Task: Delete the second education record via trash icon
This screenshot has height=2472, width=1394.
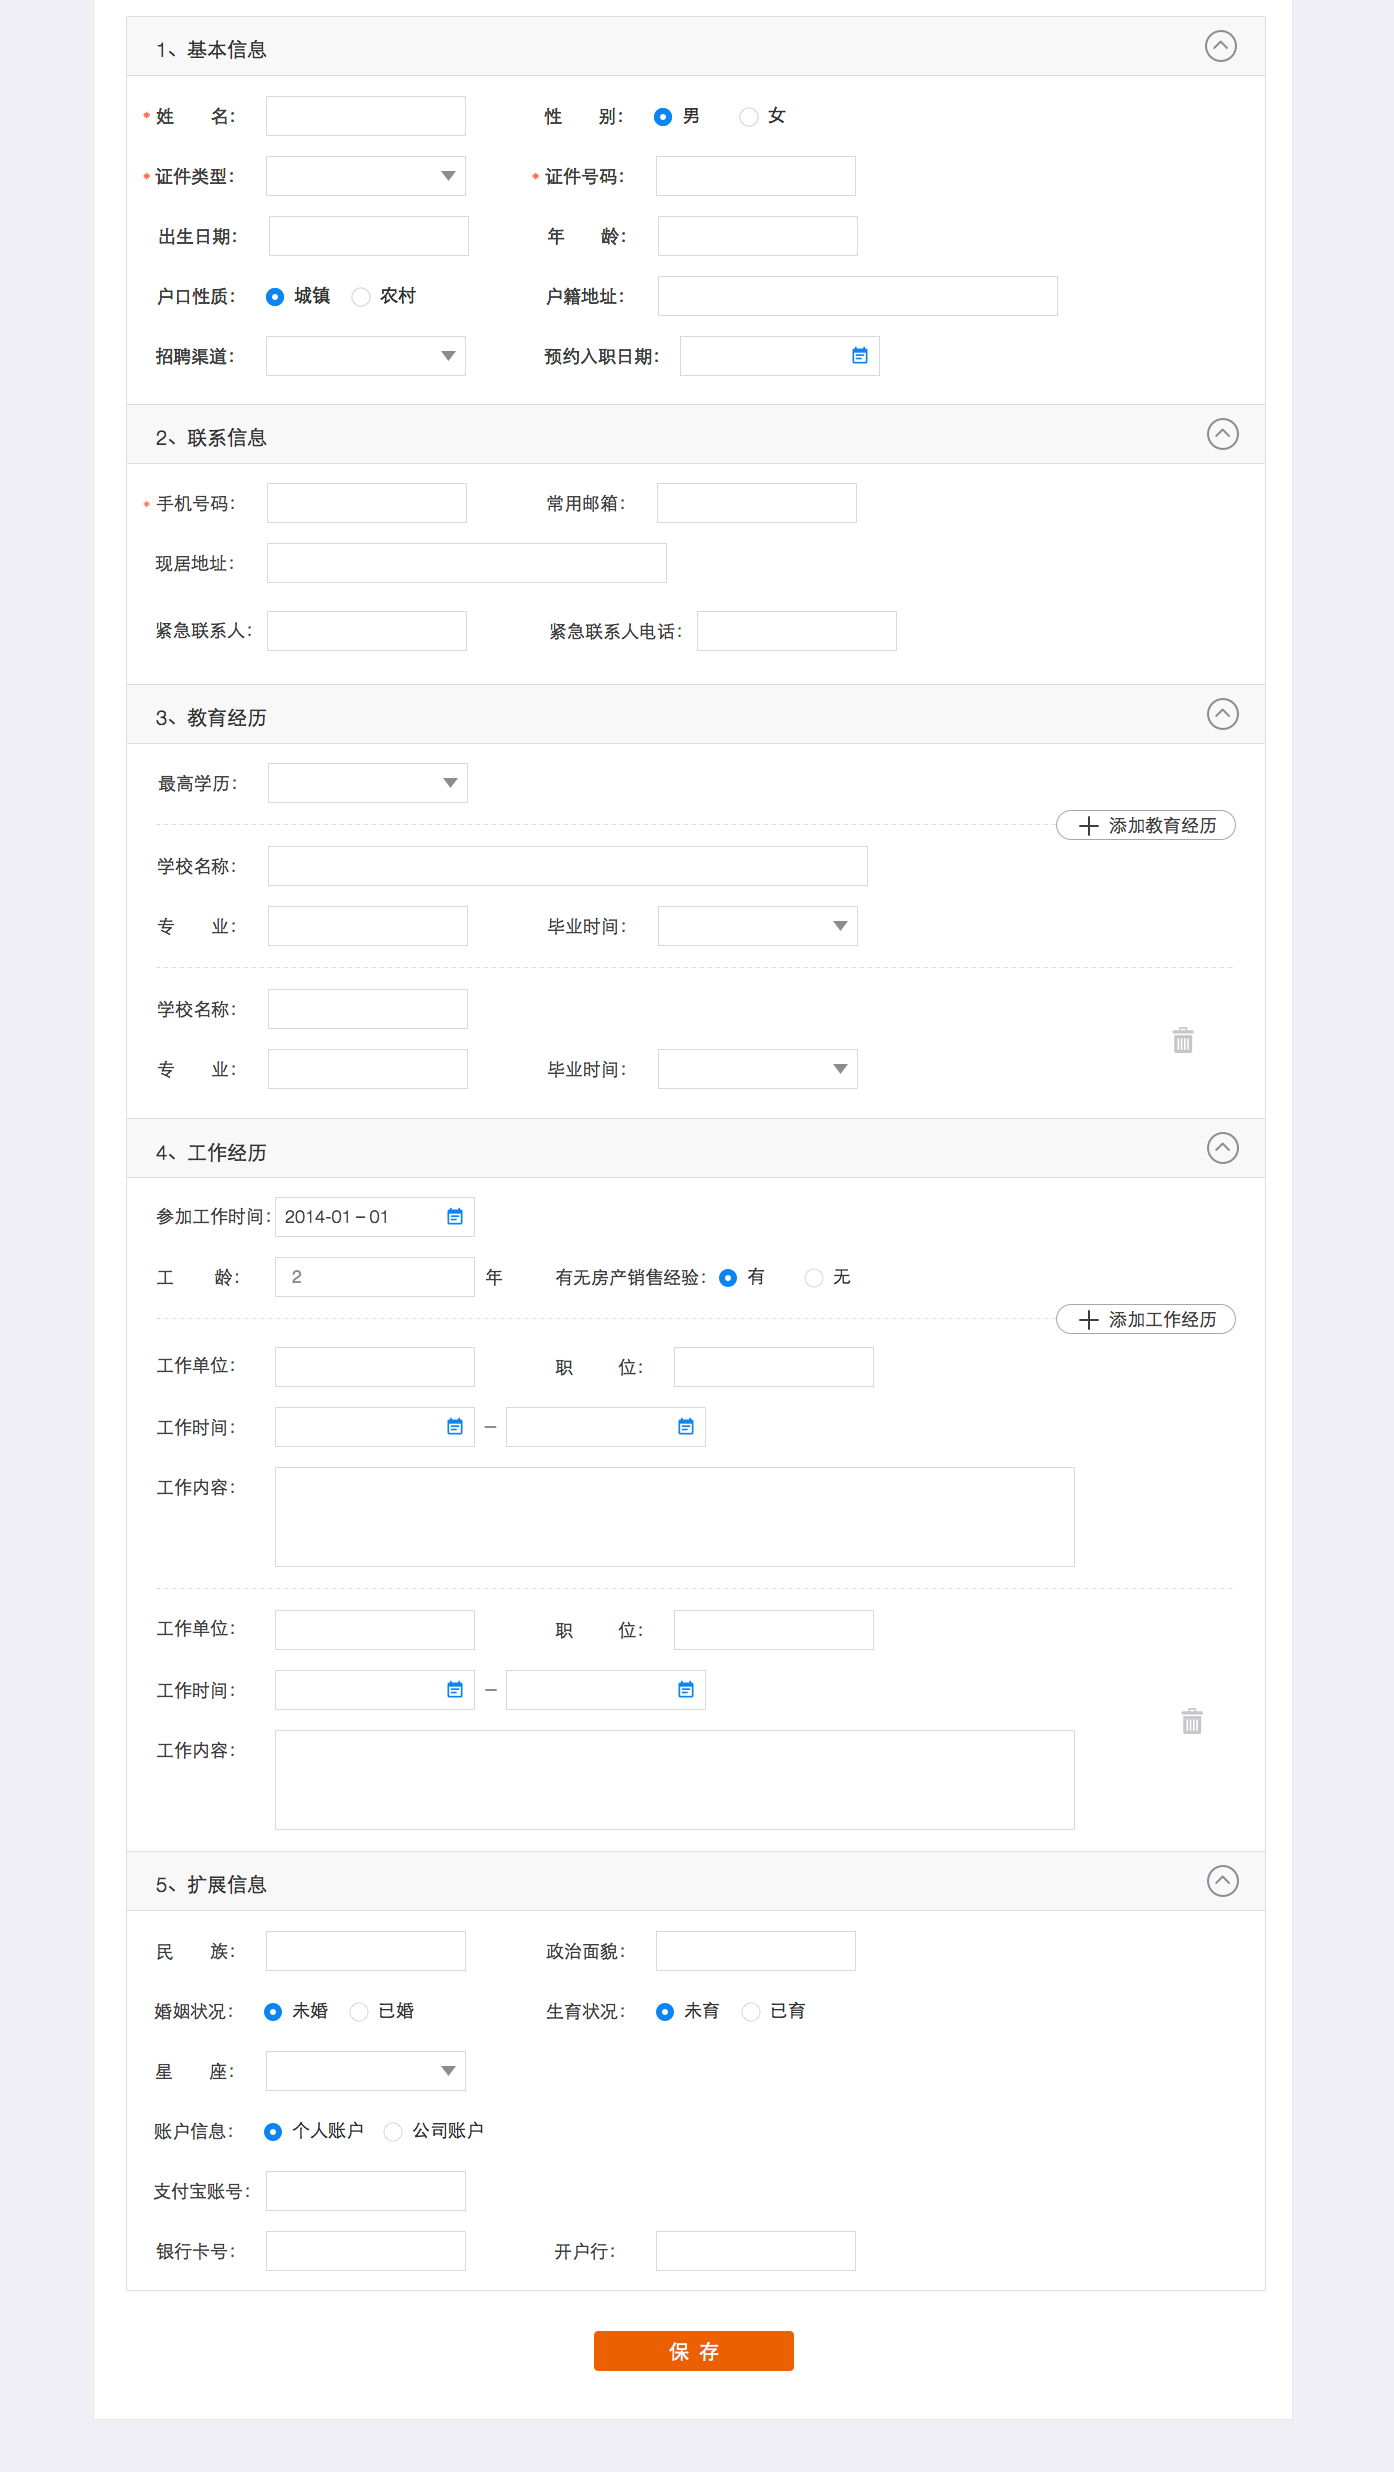Action: pos(1183,1040)
